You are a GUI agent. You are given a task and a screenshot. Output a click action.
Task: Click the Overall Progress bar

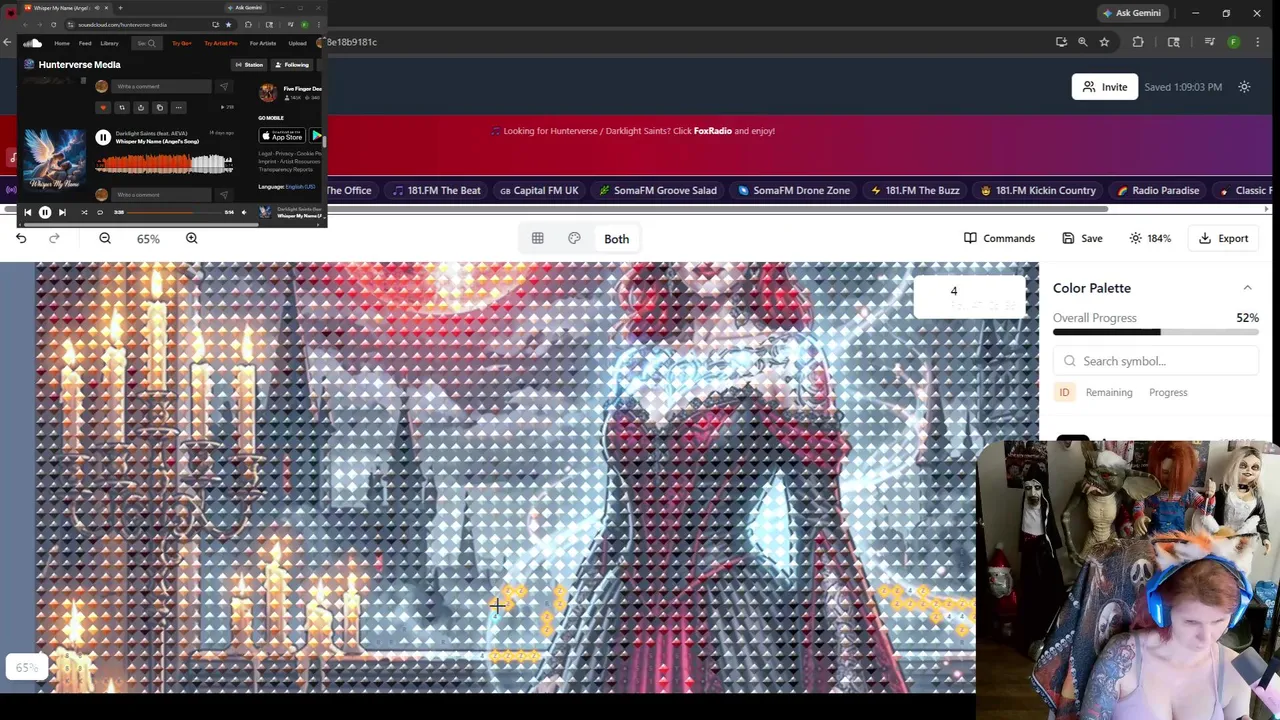click(1156, 332)
